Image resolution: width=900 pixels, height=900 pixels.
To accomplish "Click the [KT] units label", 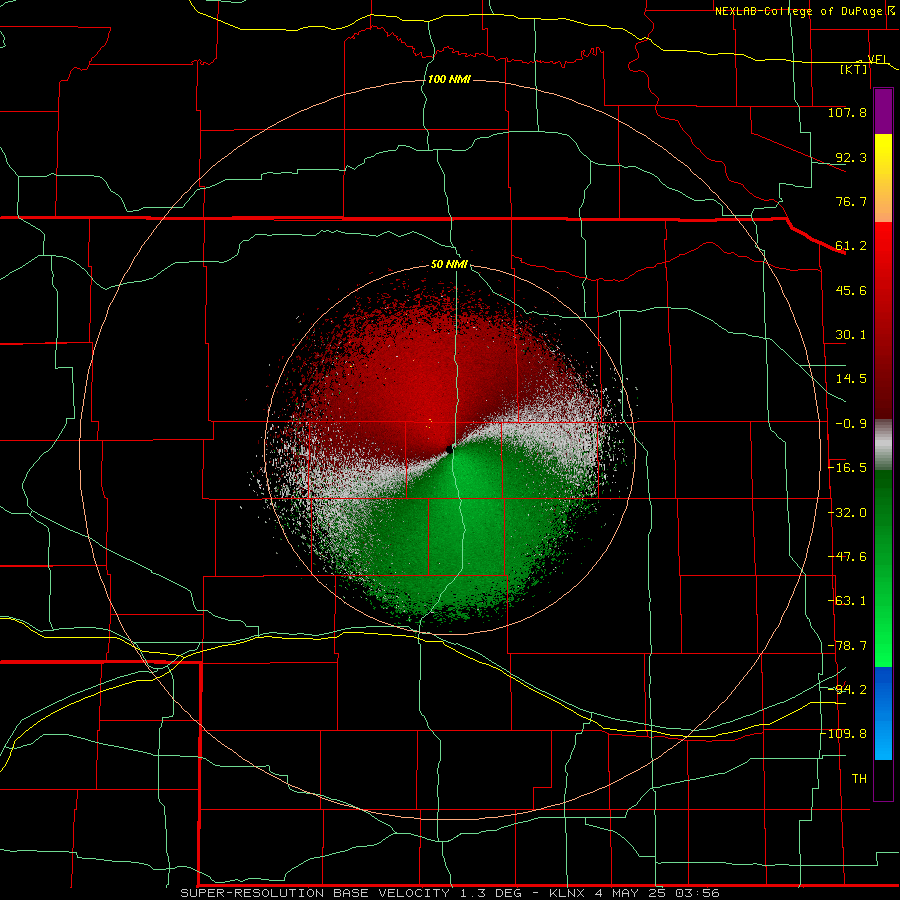I will coord(854,69).
